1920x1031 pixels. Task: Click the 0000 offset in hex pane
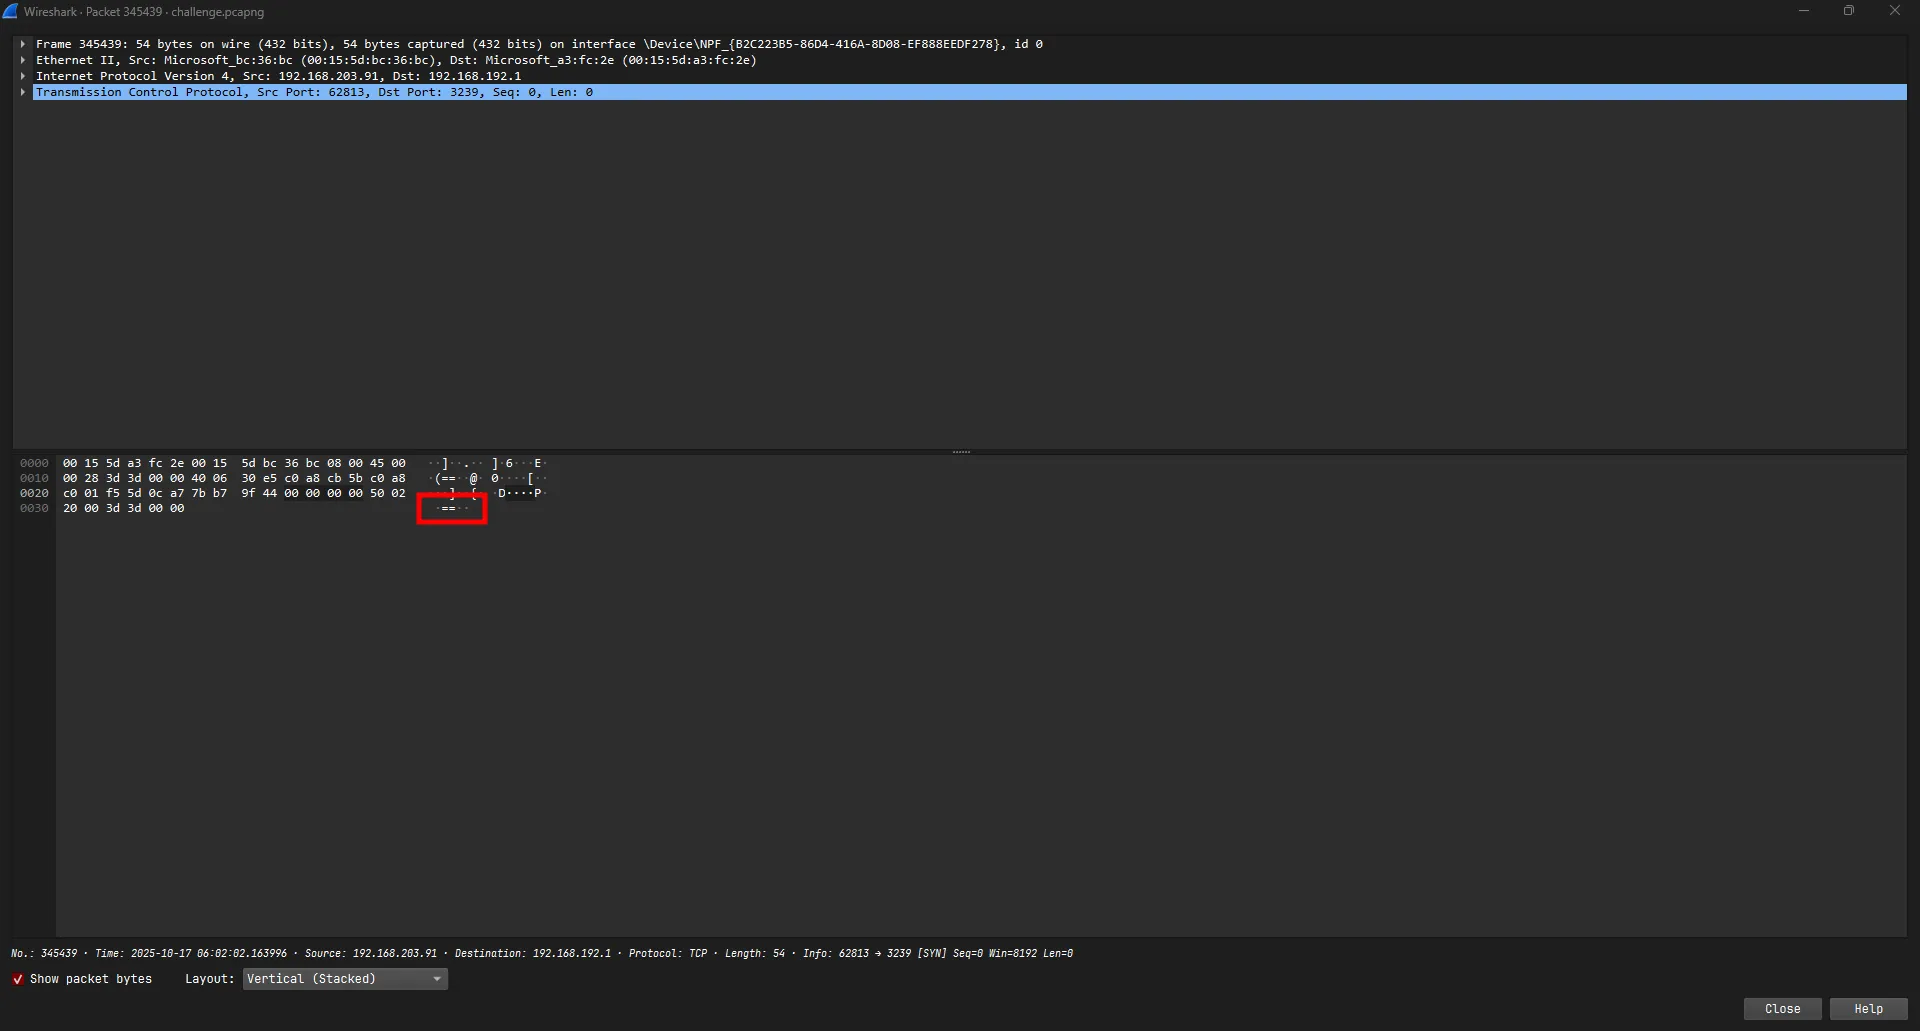coord(34,464)
